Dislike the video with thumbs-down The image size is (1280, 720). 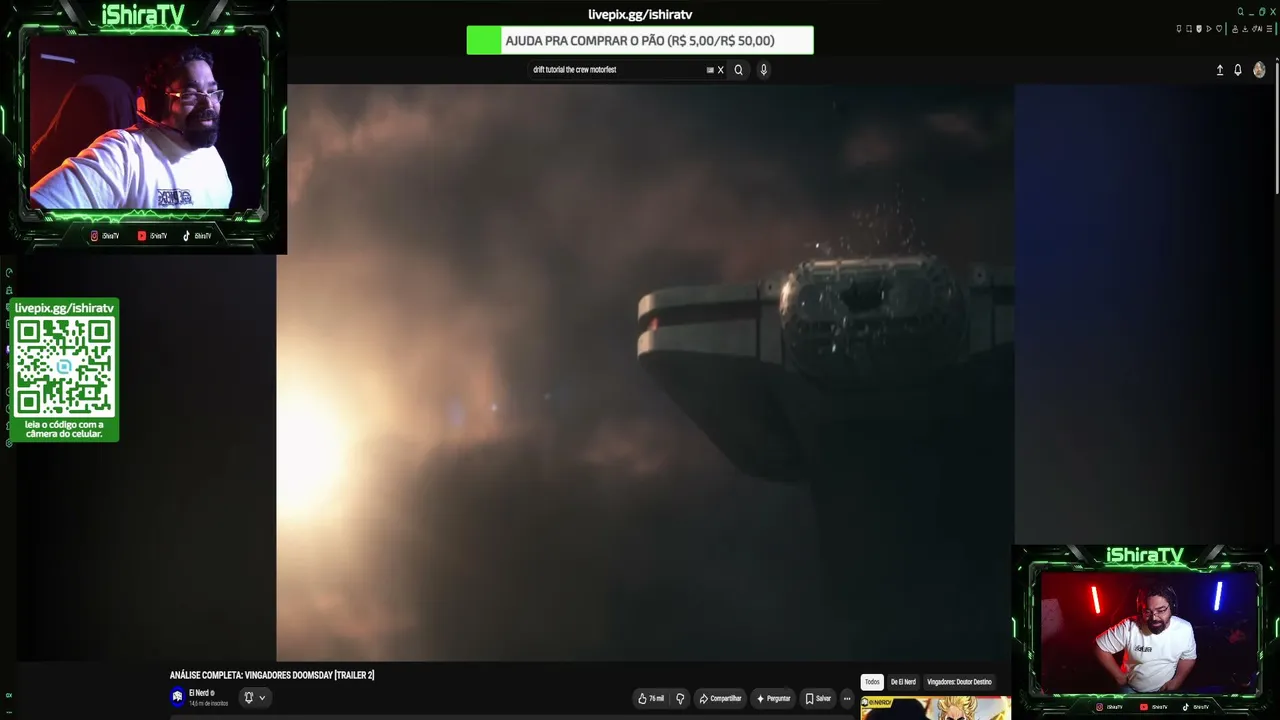pos(680,699)
